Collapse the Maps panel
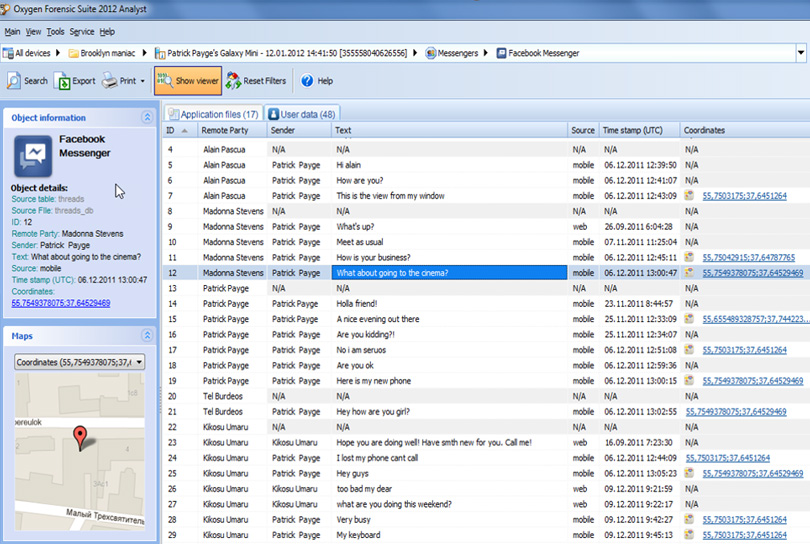Image resolution: width=810 pixels, height=544 pixels. tap(147, 335)
